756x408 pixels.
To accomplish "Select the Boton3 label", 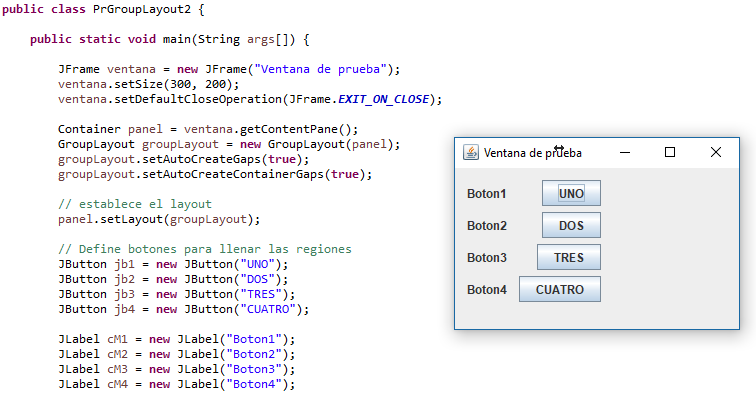I will coord(487,258).
